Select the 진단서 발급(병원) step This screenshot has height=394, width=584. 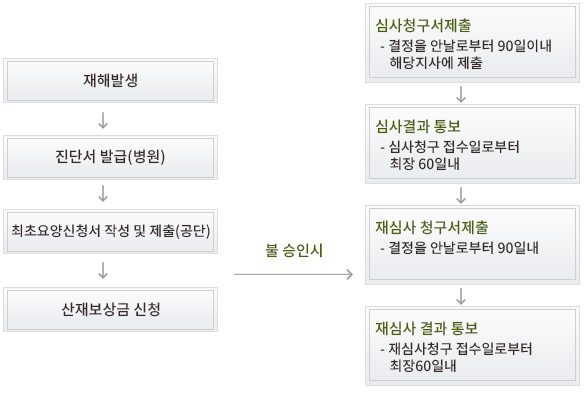(110, 158)
